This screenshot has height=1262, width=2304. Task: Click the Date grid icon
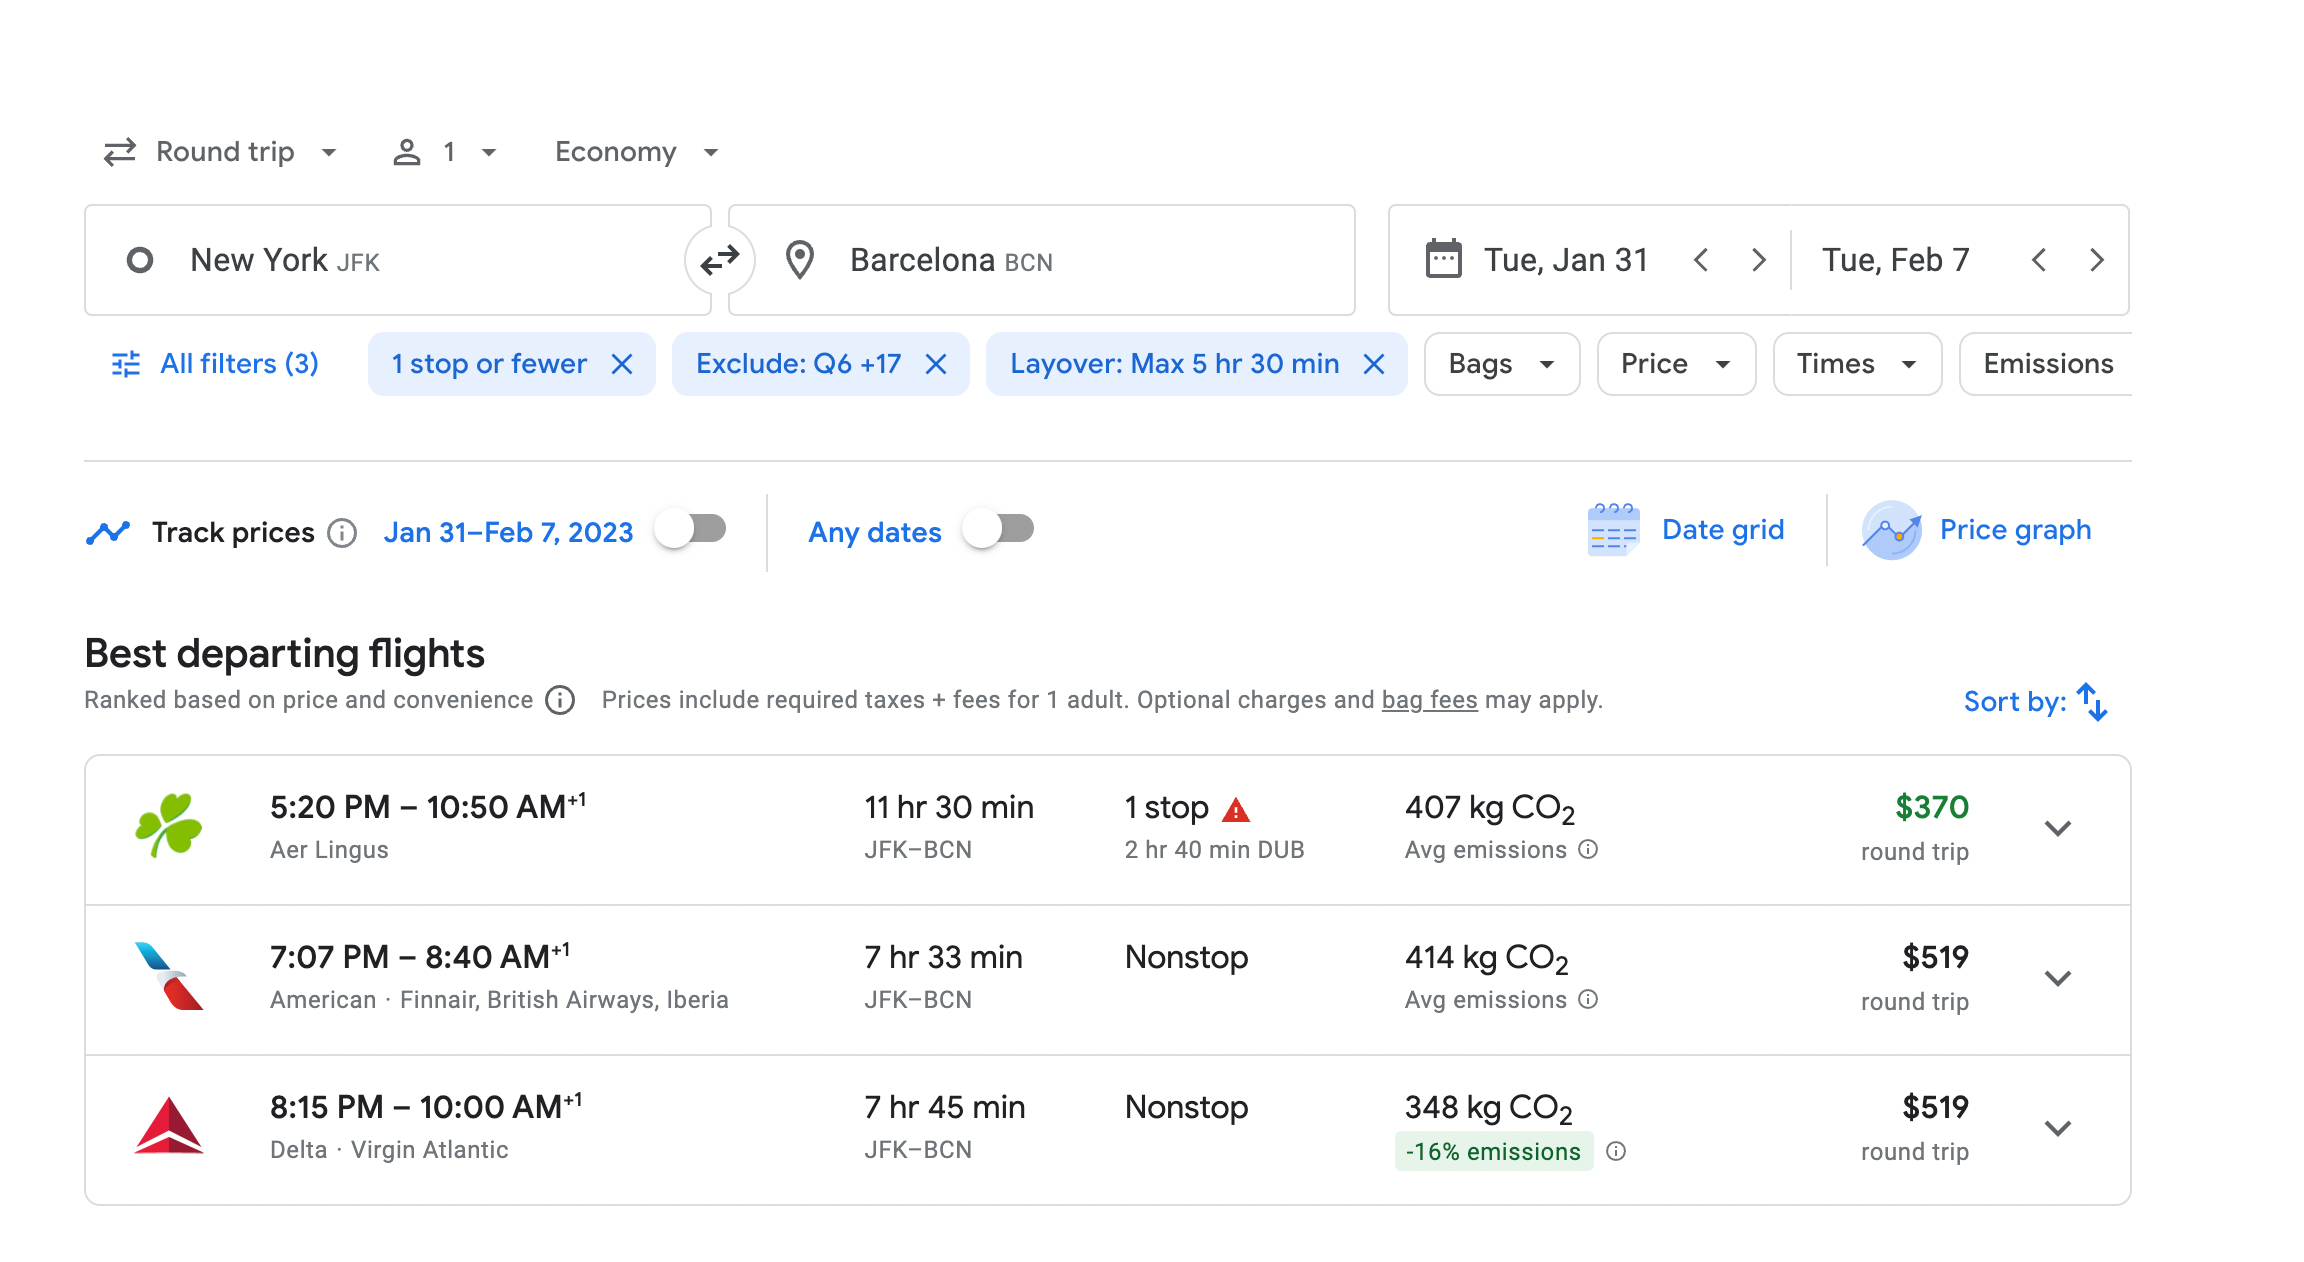pos(1612,530)
